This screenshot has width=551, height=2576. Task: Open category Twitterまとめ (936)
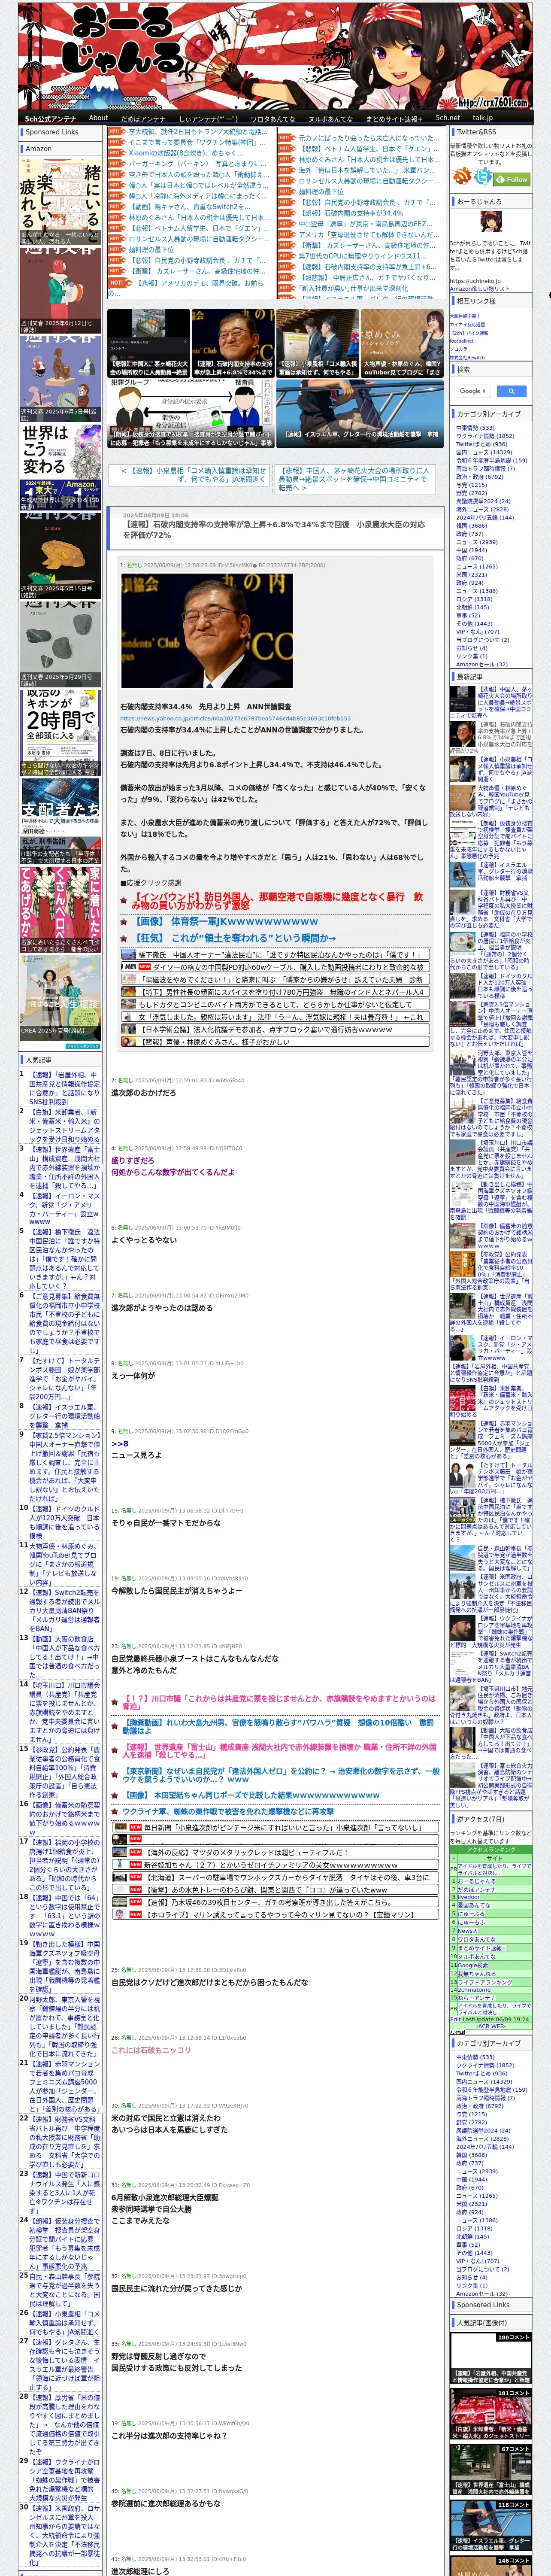pos(481,444)
